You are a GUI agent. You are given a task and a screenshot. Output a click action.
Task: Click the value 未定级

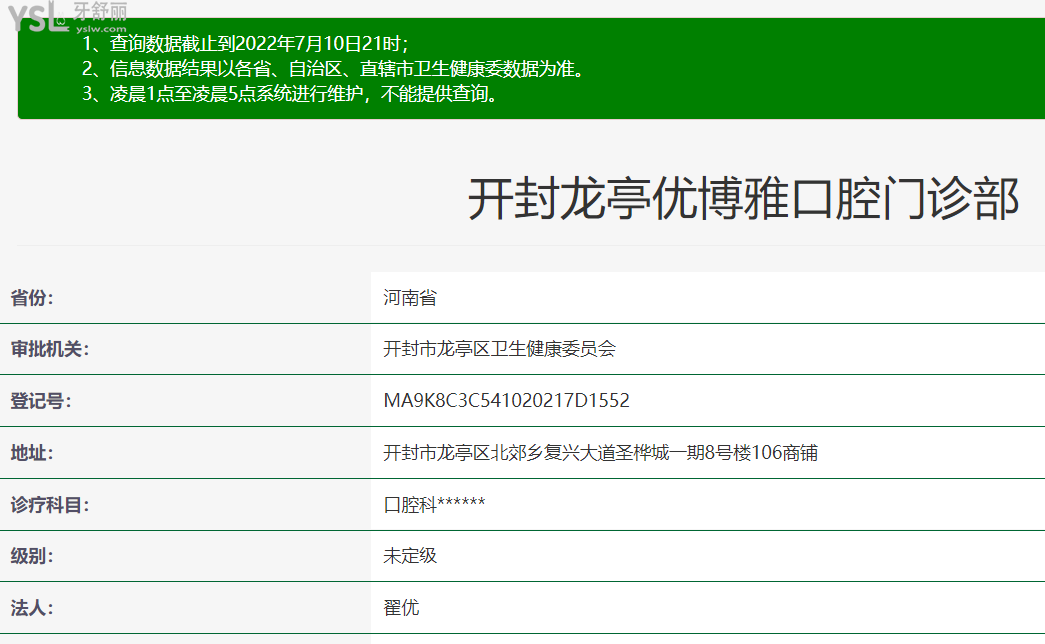[410, 555]
